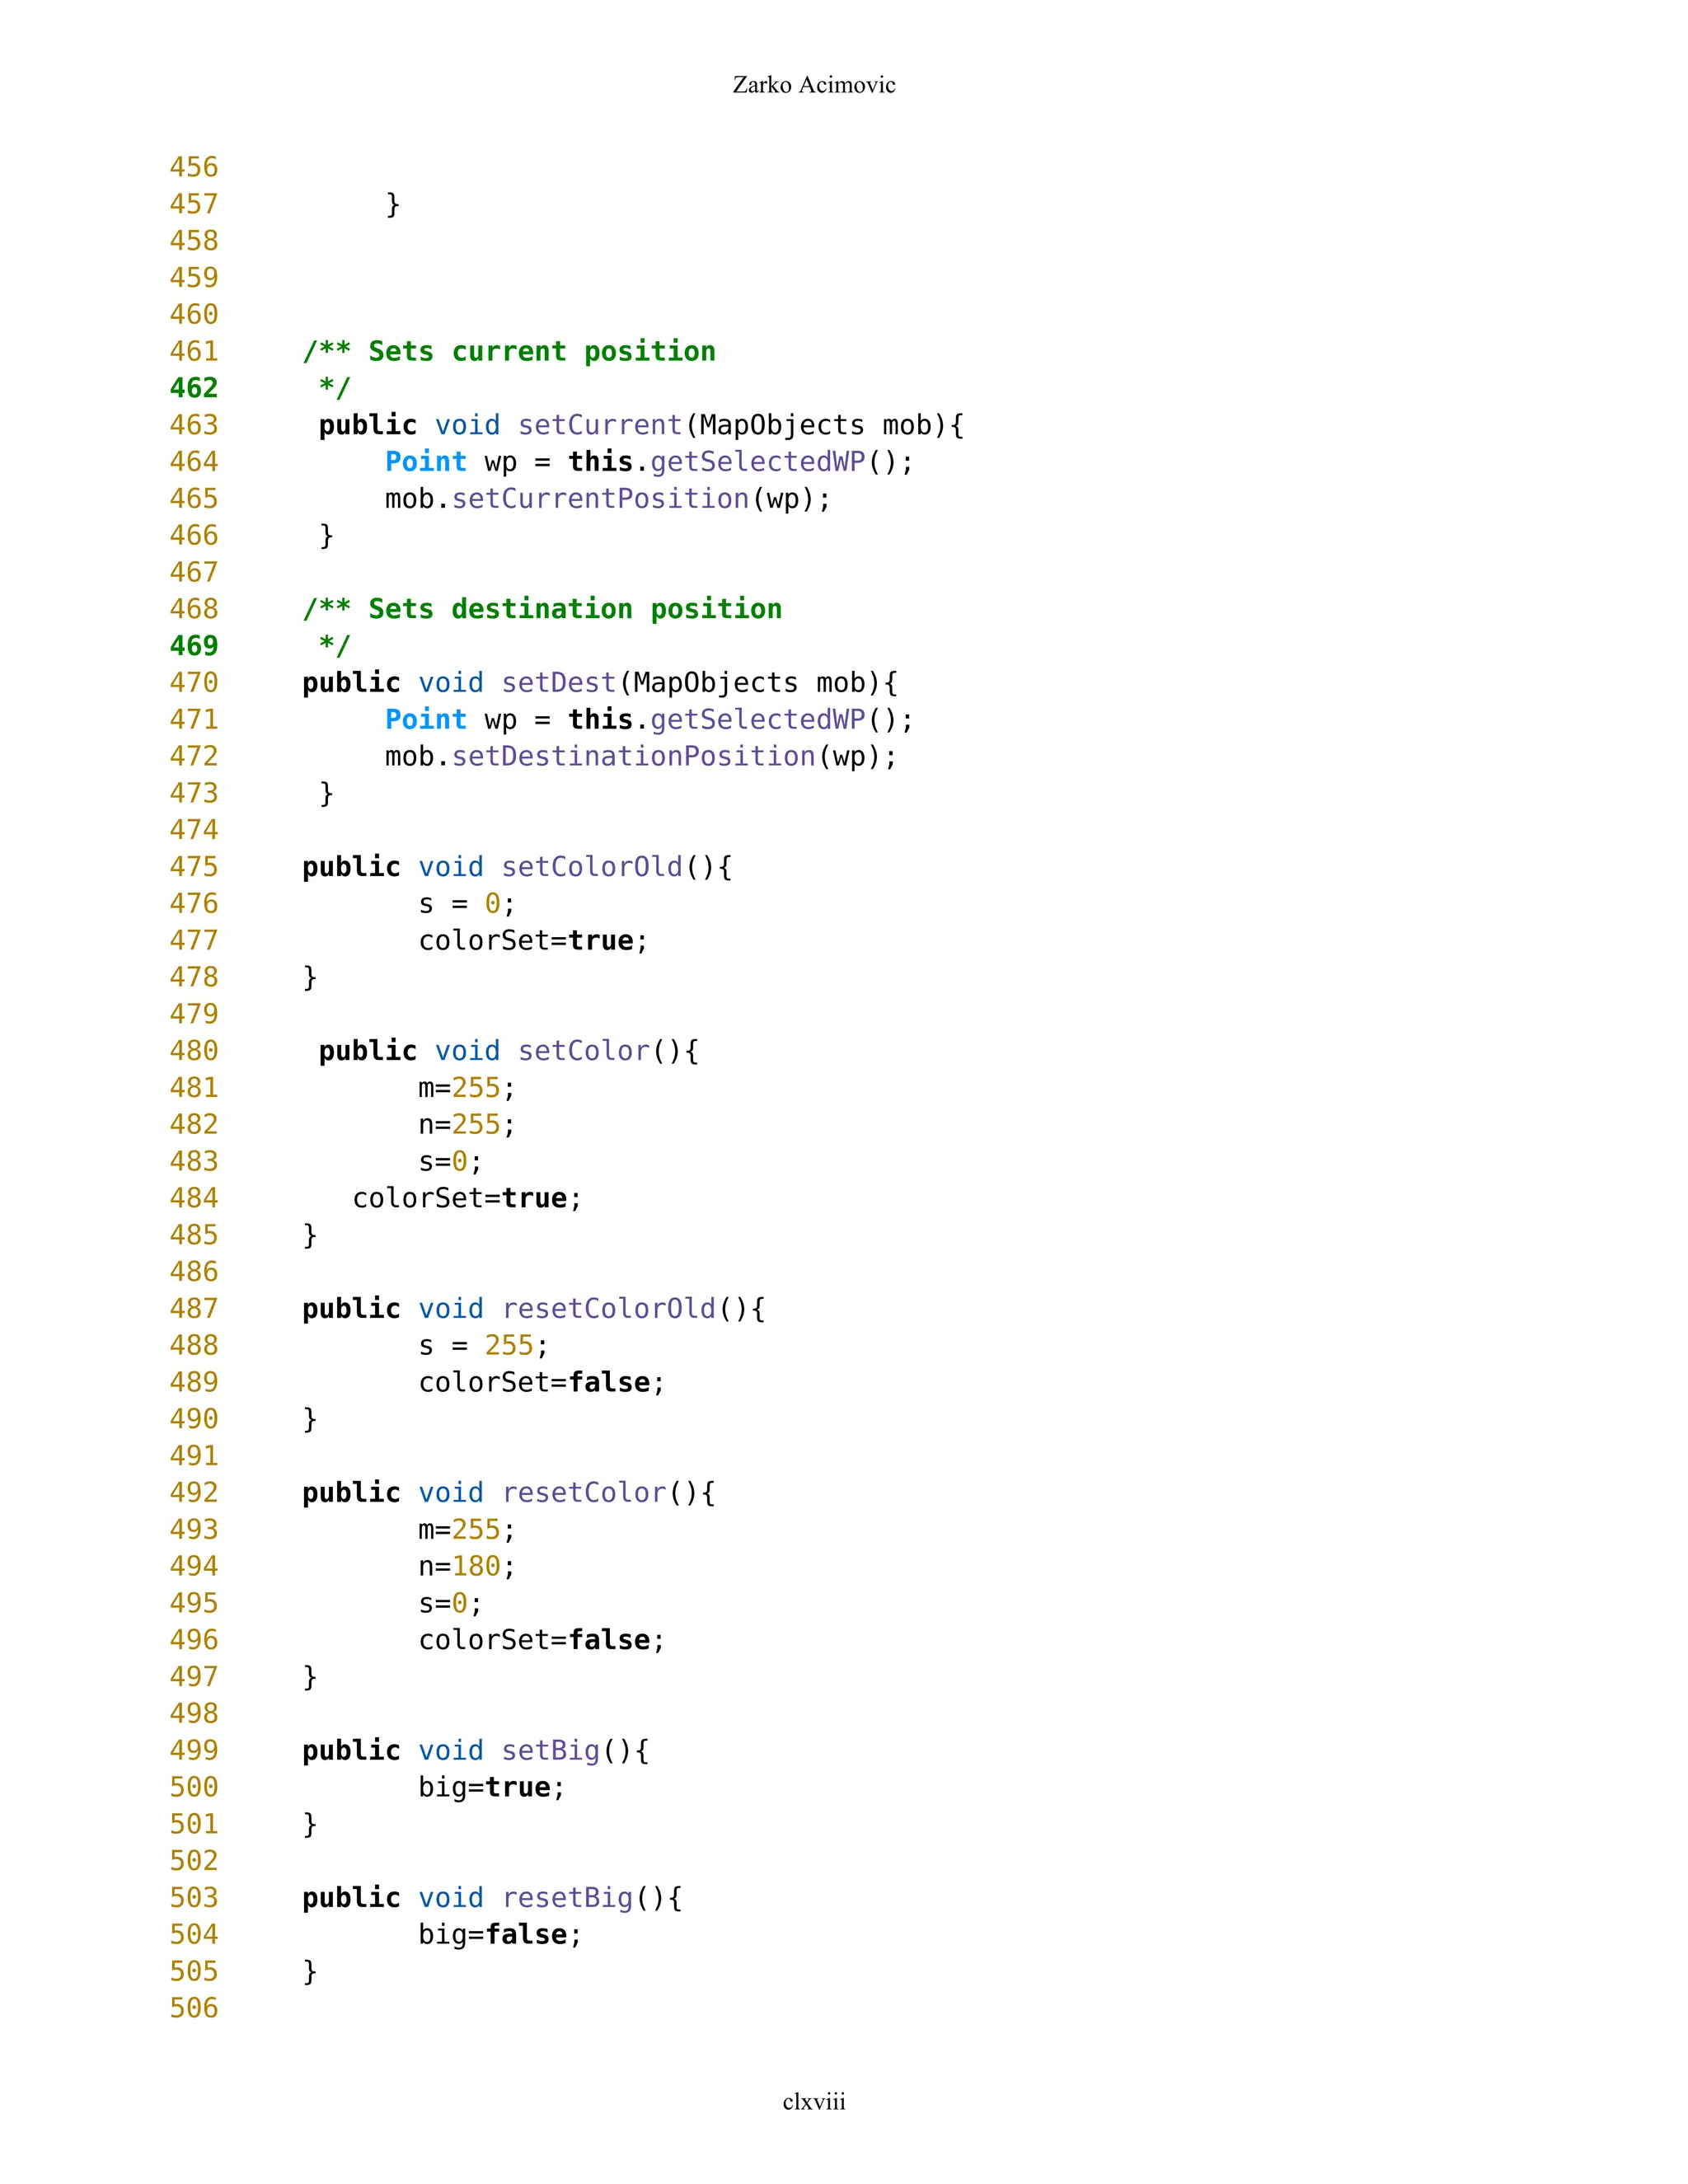Image resolution: width=1688 pixels, height=2184 pixels.
Task: Click closing brace on line 457
Action: point(393,205)
